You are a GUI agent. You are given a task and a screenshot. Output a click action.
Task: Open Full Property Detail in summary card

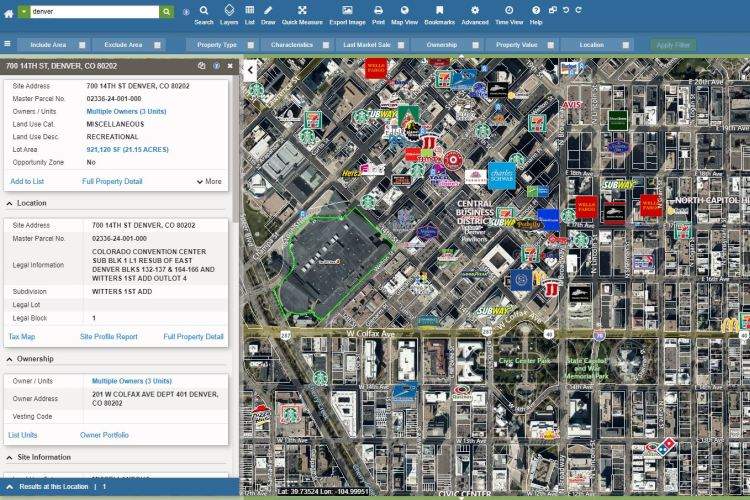click(112, 181)
